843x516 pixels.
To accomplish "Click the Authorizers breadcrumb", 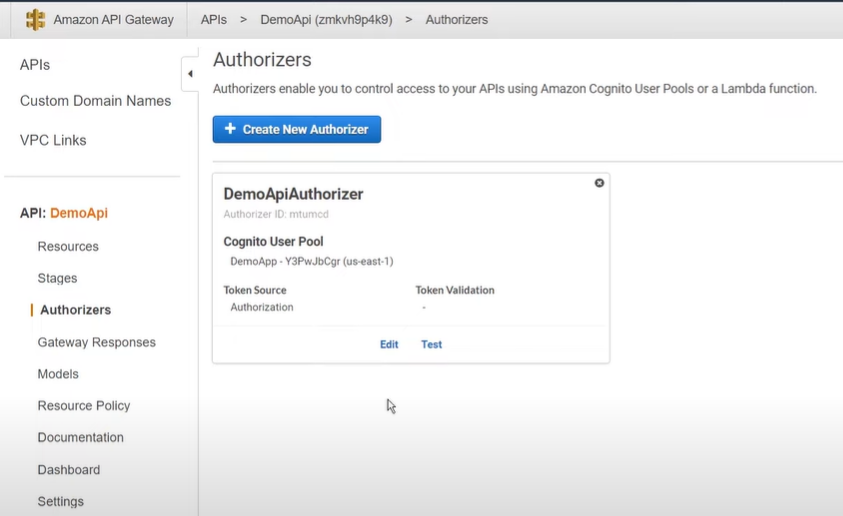I will point(457,20).
